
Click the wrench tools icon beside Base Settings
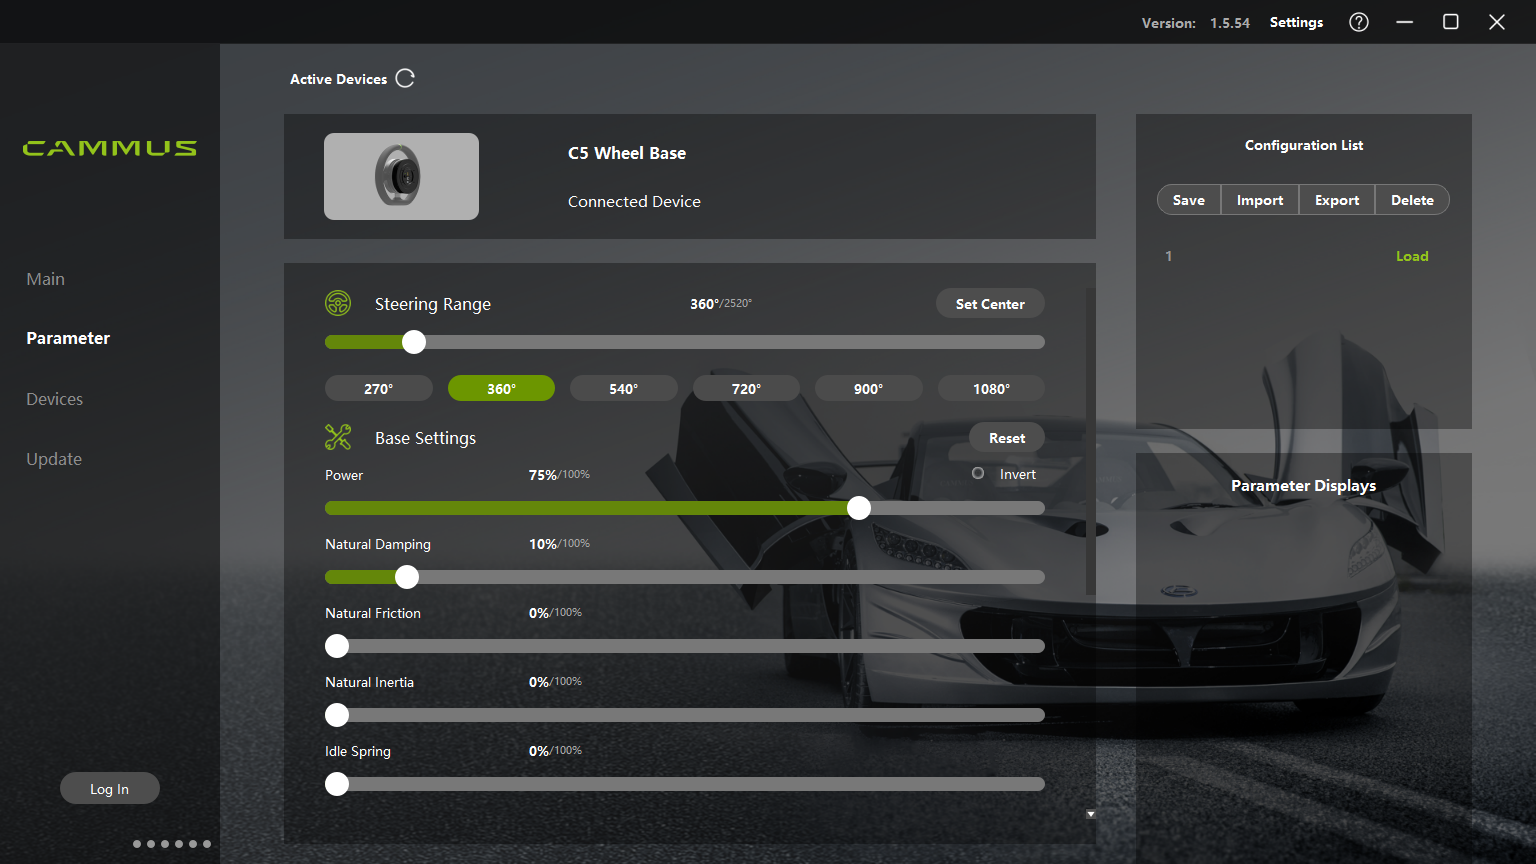(x=338, y=437)
